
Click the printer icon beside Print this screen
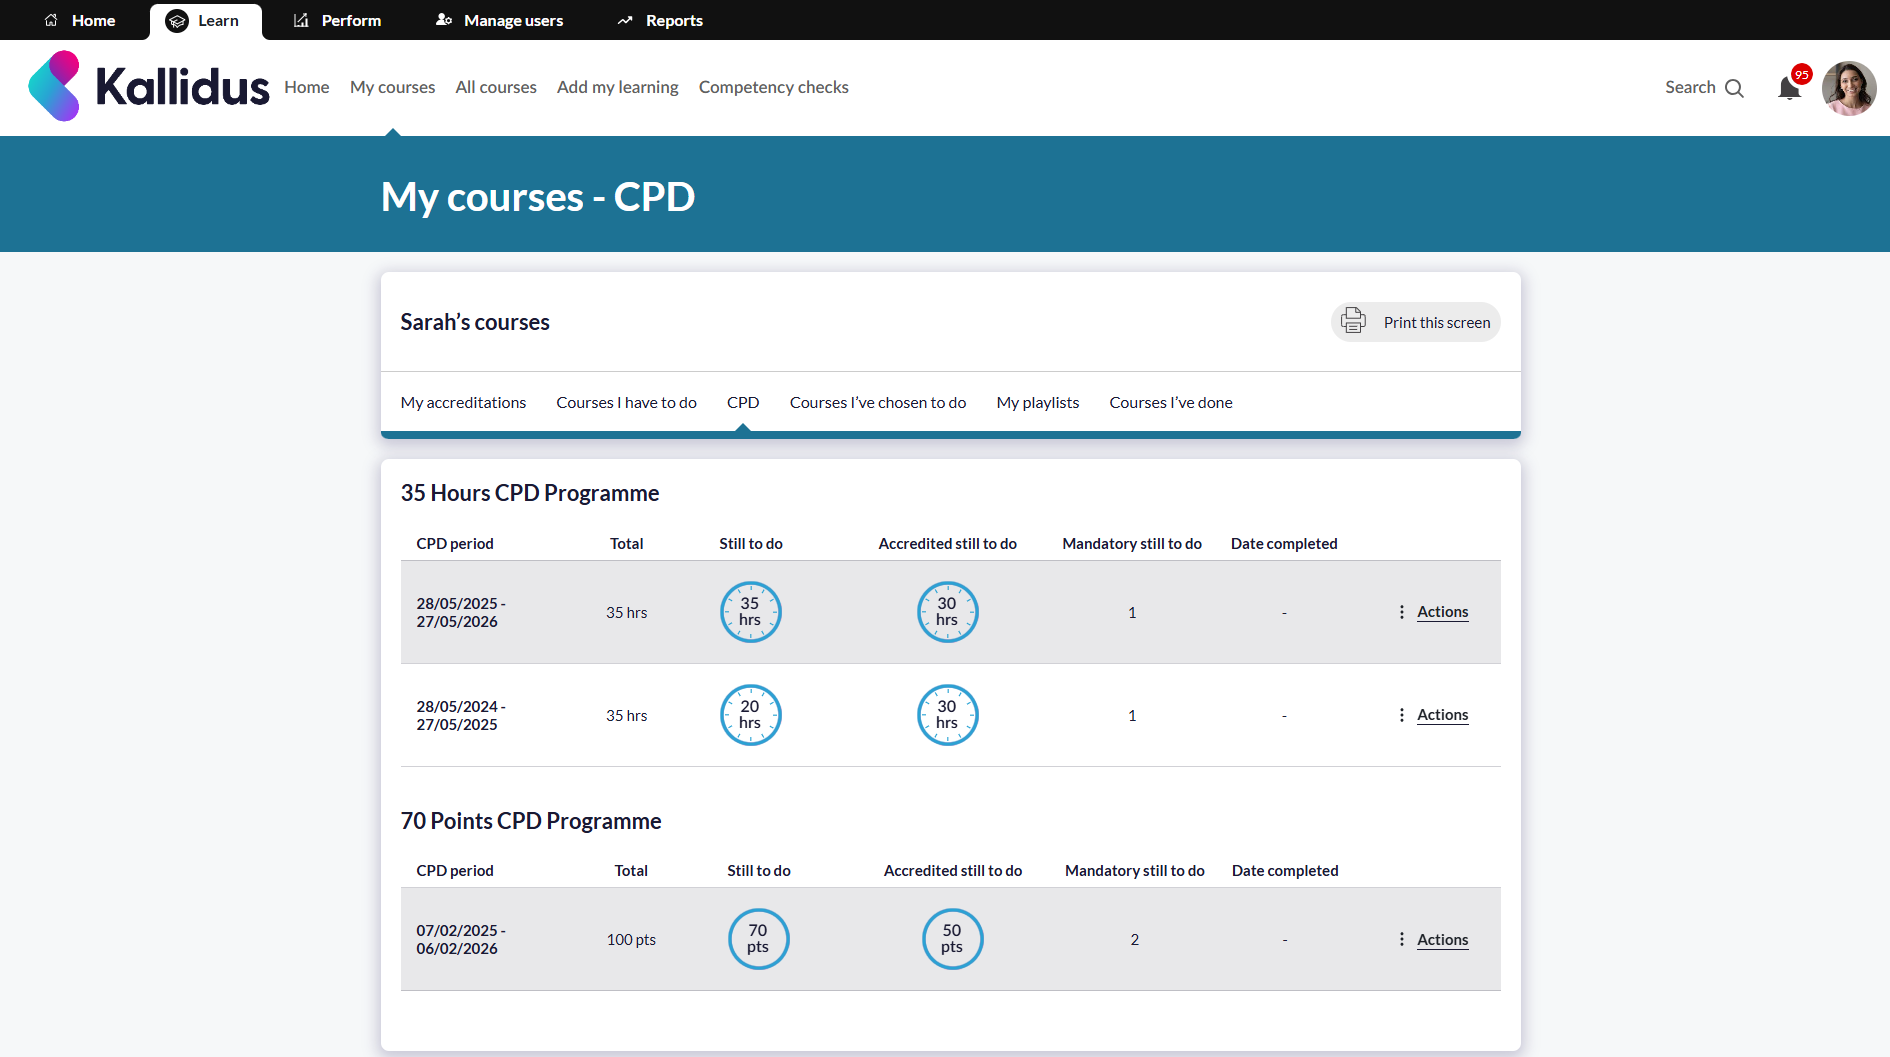1353,321
